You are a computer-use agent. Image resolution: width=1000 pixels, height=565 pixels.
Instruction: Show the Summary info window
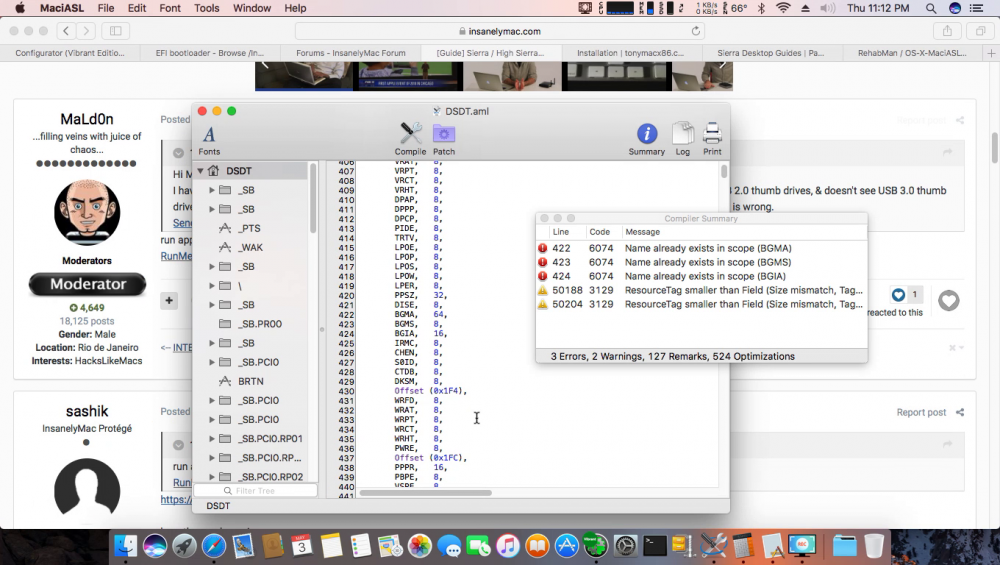point(647,138)
